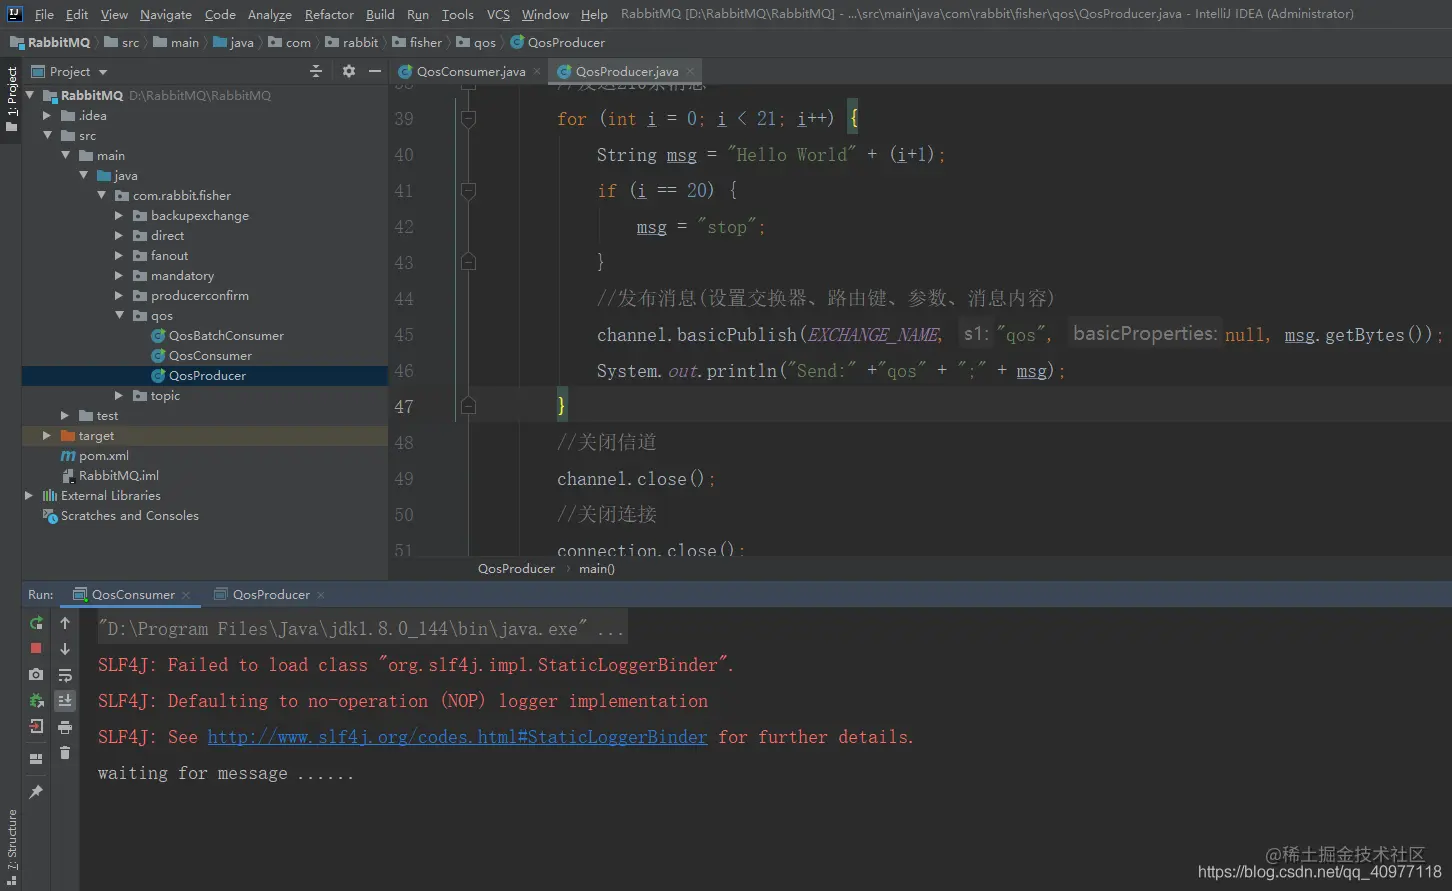
Task: Toggle scroll to end of console
Action: (65, 701)
